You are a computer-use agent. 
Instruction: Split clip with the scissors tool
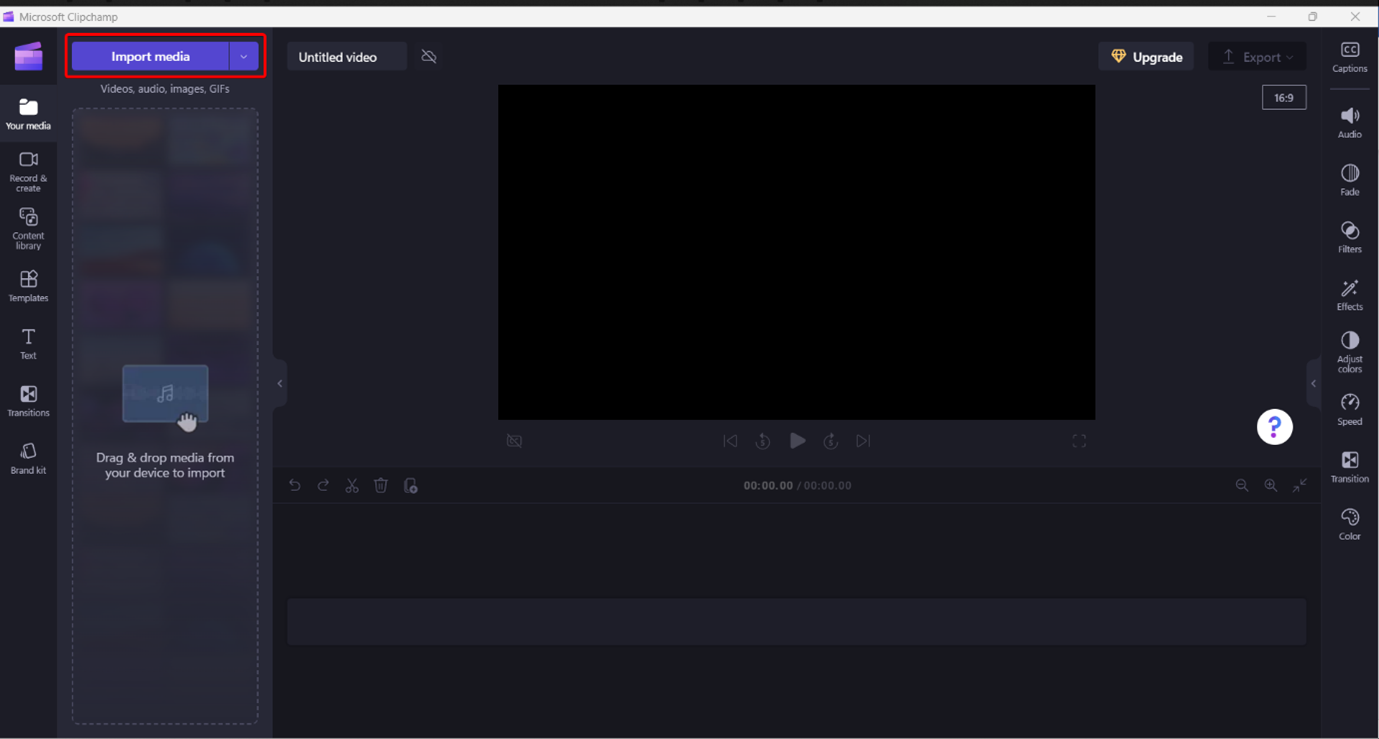(x=352, y=486)
